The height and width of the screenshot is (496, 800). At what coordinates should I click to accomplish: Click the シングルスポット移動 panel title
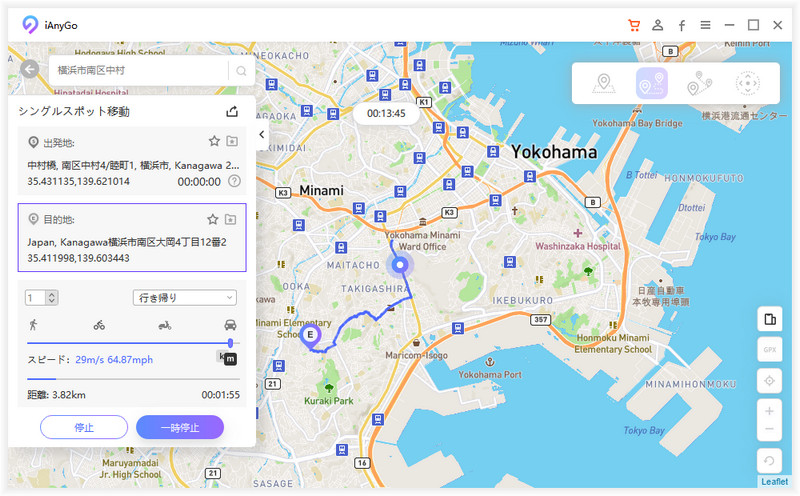[74, 111]
